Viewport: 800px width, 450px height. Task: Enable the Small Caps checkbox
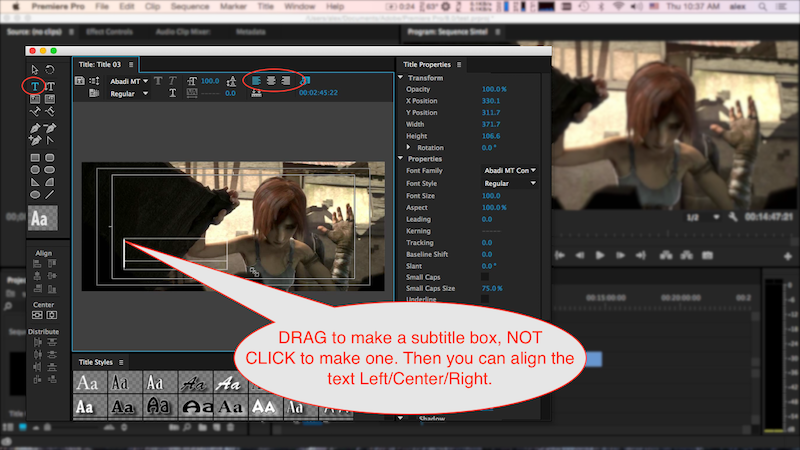coord(485,277)
